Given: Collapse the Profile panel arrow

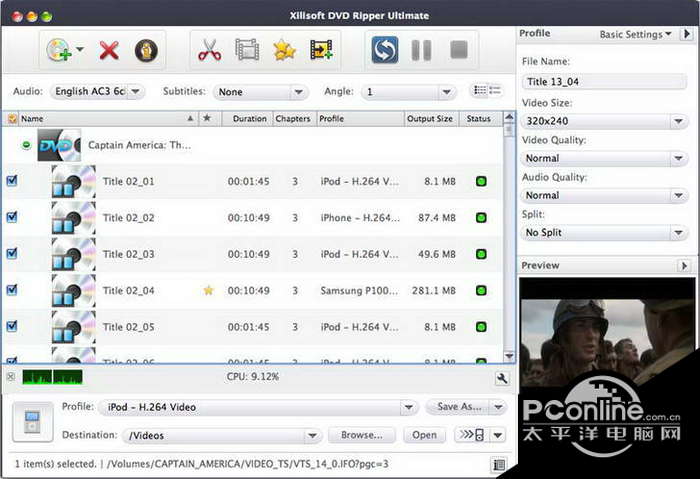Looking at the screenshot, I should tap(687, 34).
